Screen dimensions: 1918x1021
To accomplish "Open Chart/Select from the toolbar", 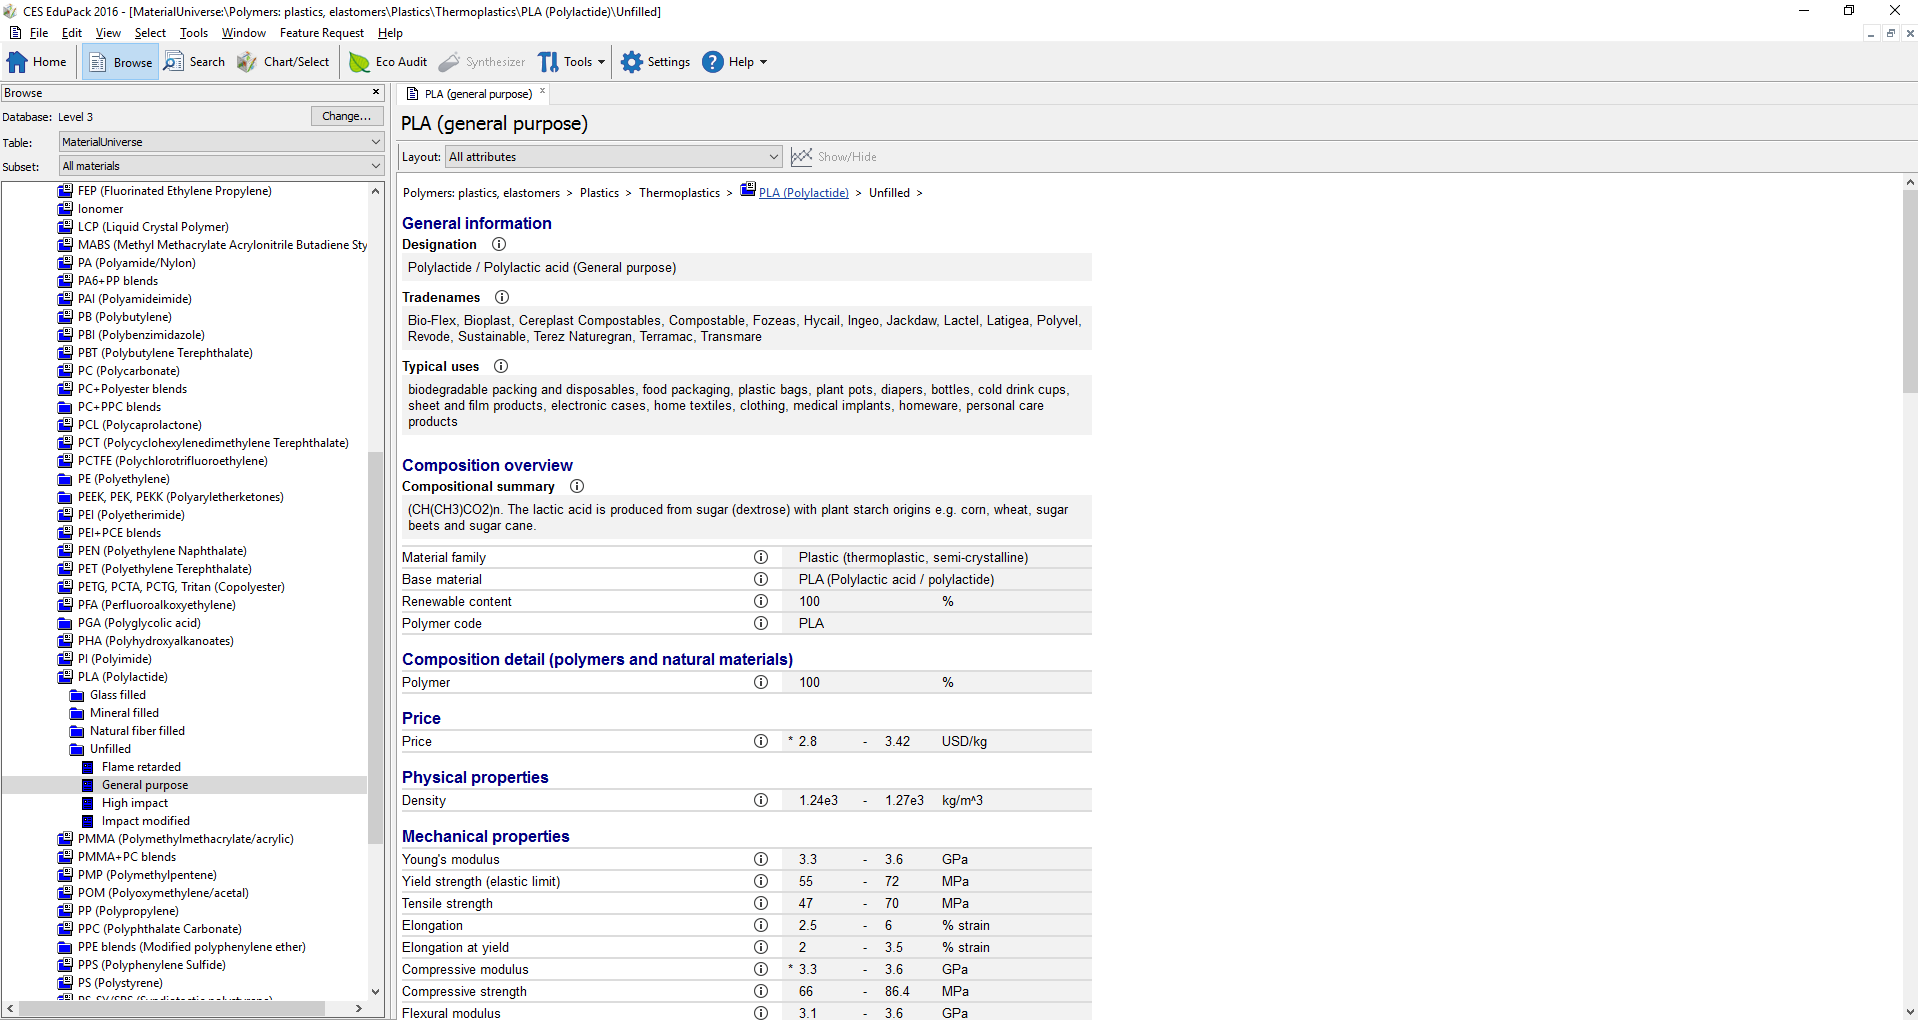I will tap(284, 62).
